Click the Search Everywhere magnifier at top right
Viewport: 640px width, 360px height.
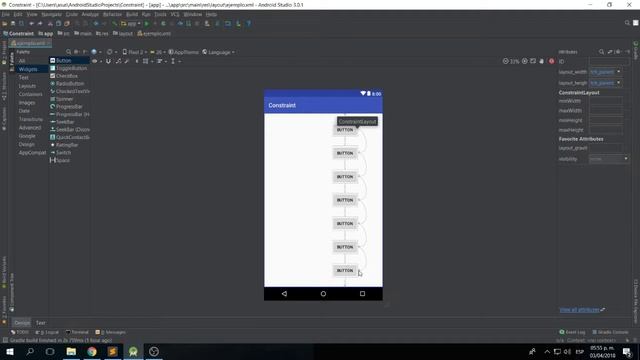627,23
